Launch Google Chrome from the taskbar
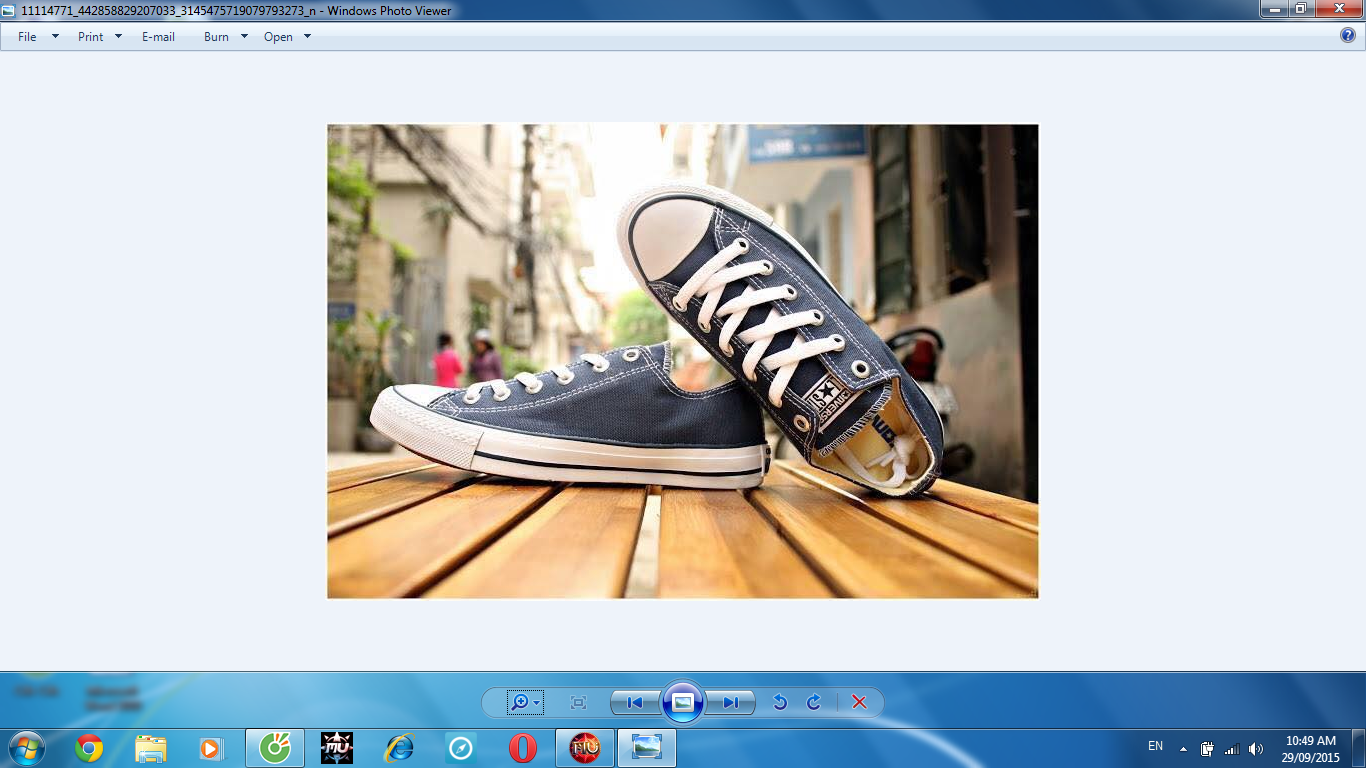 (x=89, y=748)
